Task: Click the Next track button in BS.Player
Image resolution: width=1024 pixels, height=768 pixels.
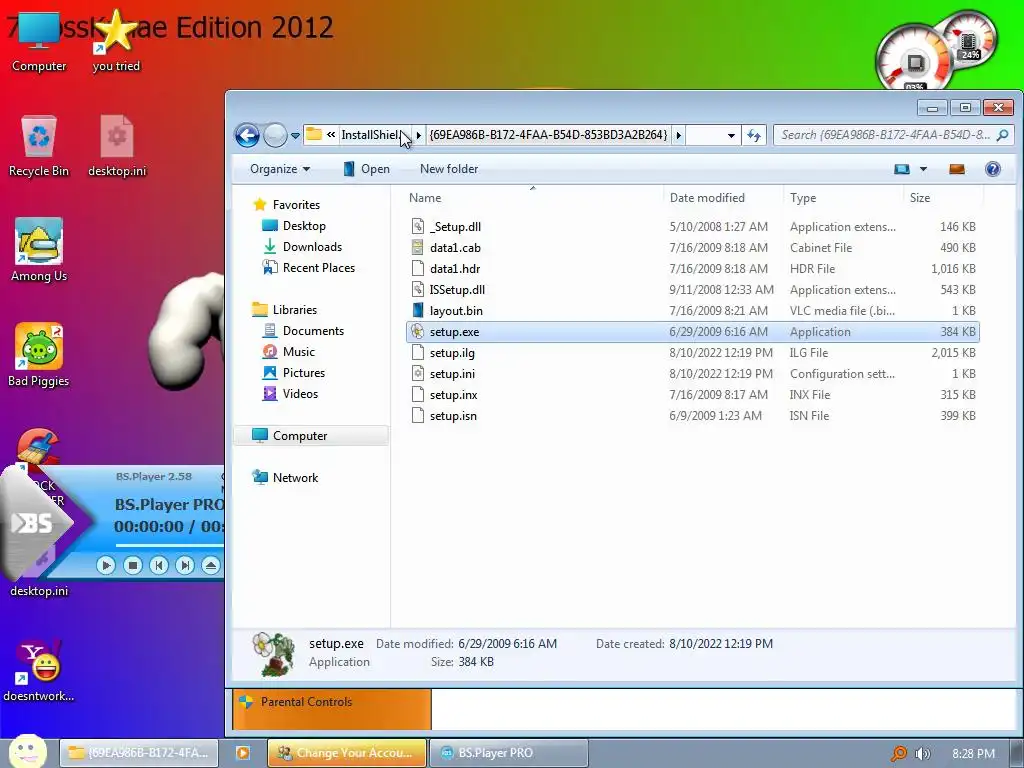Action: (x=185, y=565)
